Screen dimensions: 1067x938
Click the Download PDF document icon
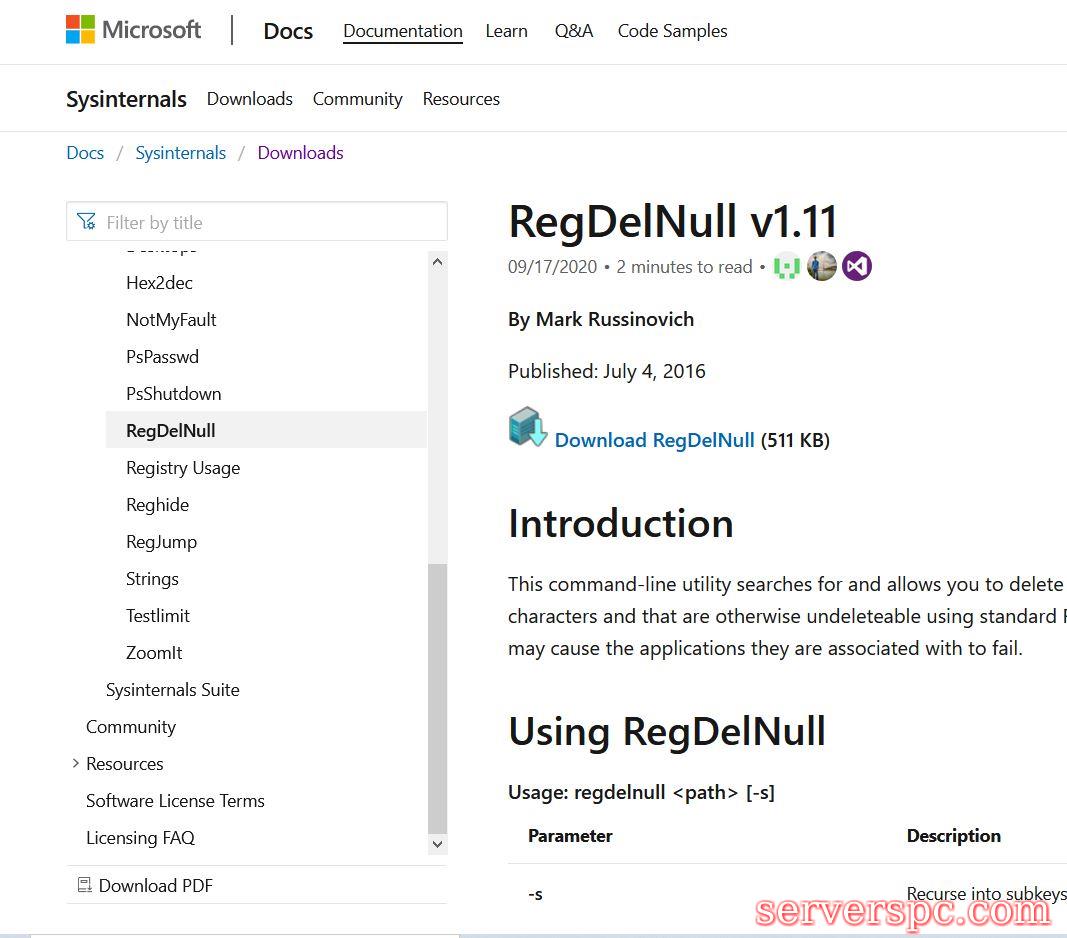coord(85,885)
